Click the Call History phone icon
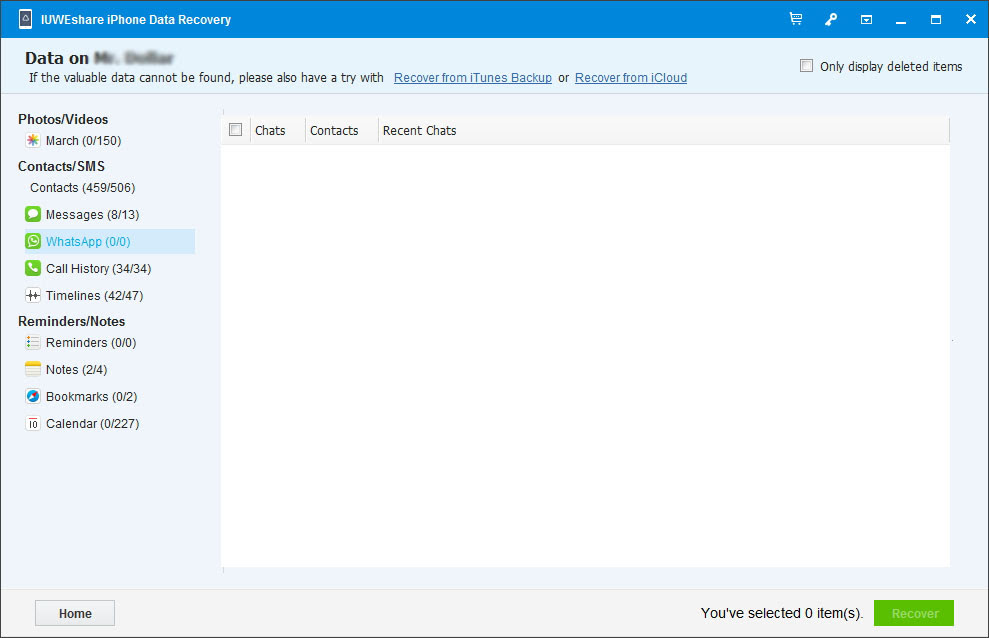 tap(33, 268)
